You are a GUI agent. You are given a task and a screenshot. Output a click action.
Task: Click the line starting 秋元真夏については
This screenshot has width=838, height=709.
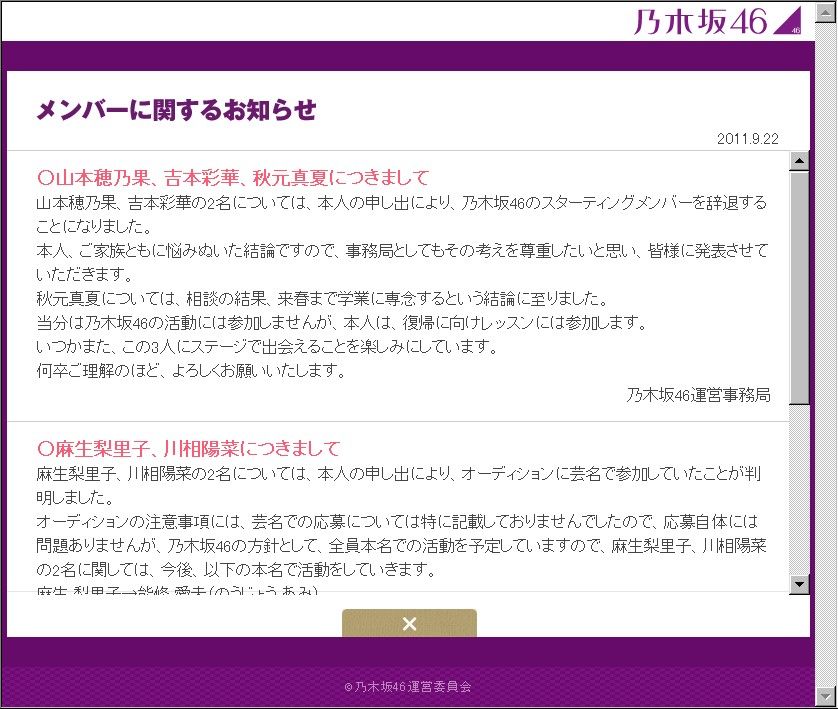click(322, 298)
